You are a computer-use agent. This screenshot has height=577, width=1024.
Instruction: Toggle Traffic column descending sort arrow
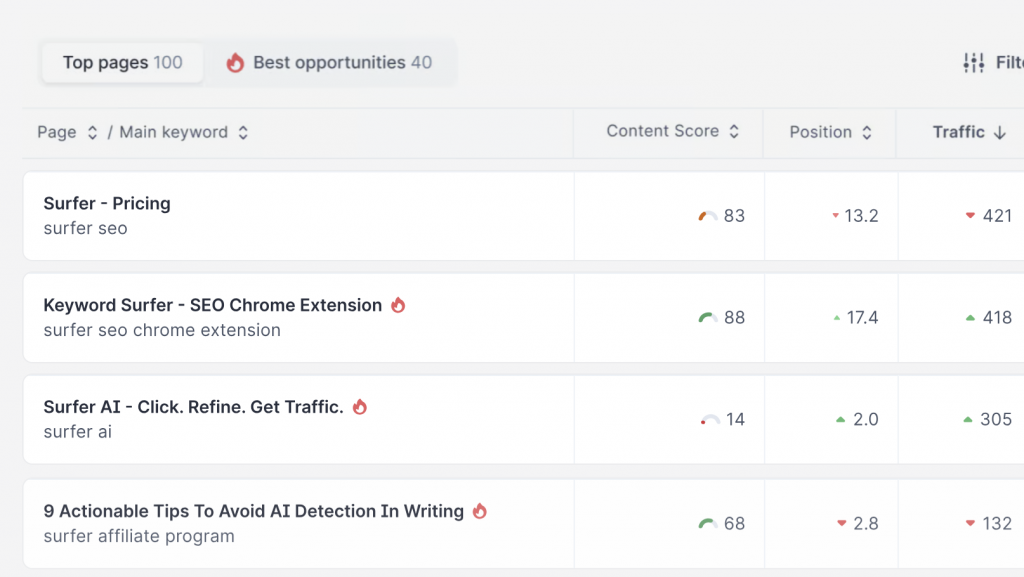[x=999, y=133]
